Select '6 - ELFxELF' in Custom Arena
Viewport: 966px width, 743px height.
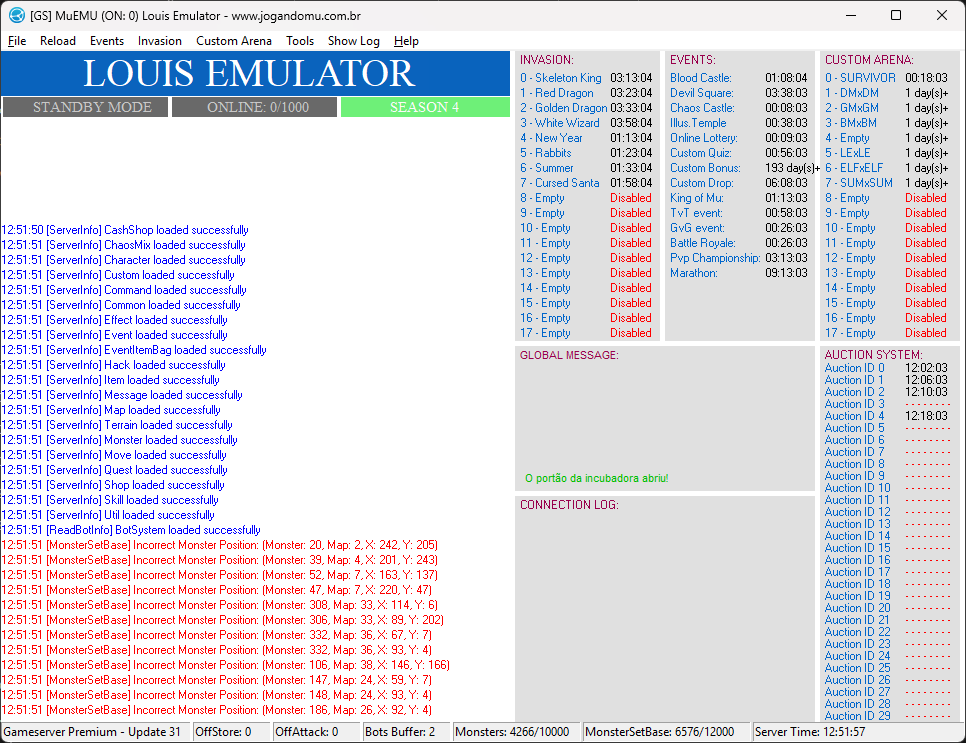coord(854,168)
